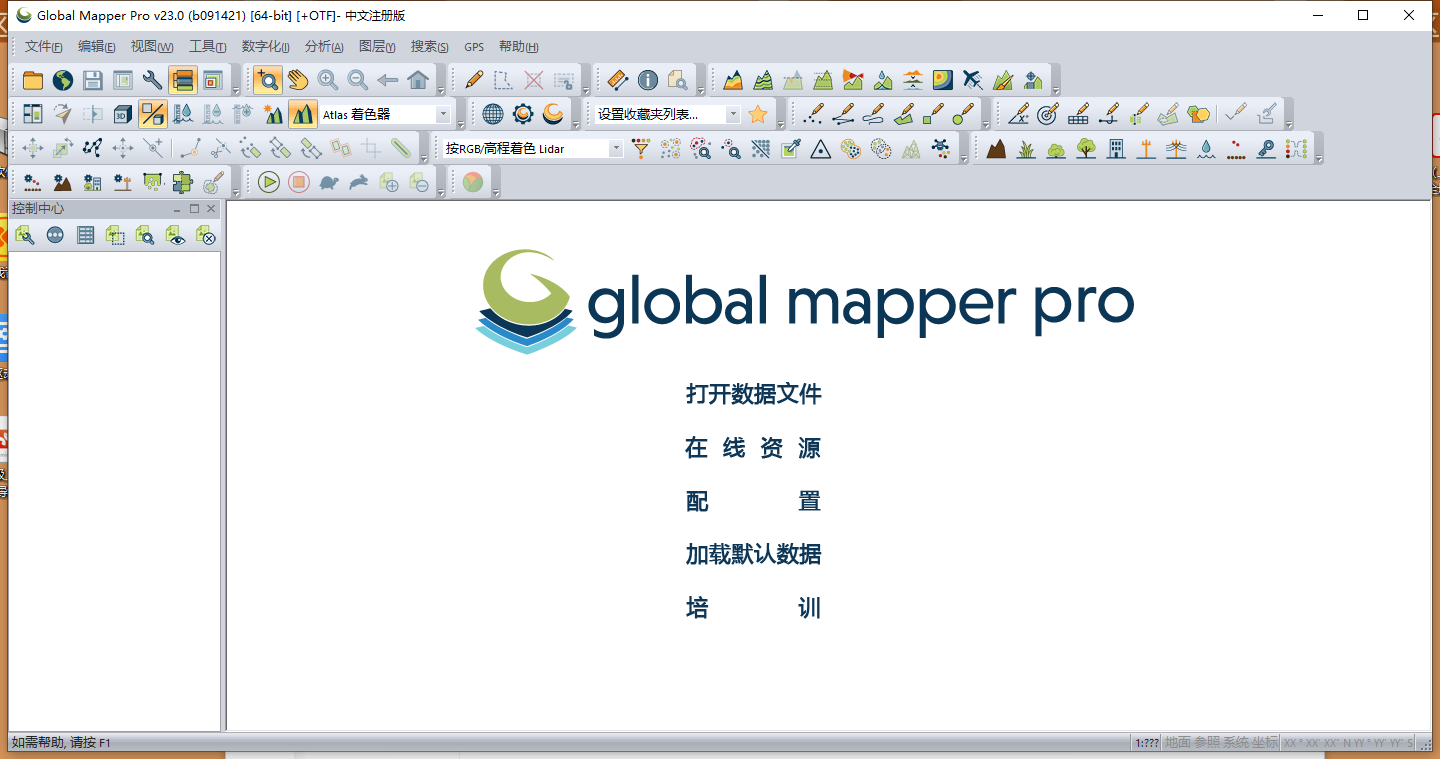1440x759 pixels.
Task: Click the target range ring digitizer icon
Action: [x=1048, y=114]
